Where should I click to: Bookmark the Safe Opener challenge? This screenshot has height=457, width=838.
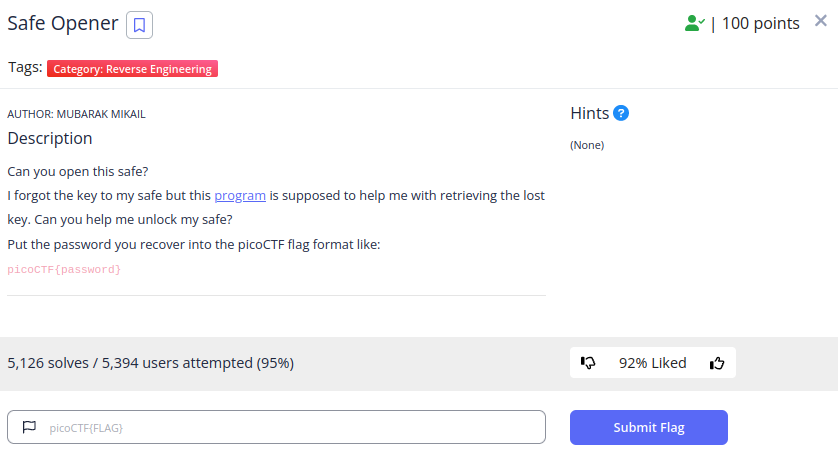[x=139, y=25]
